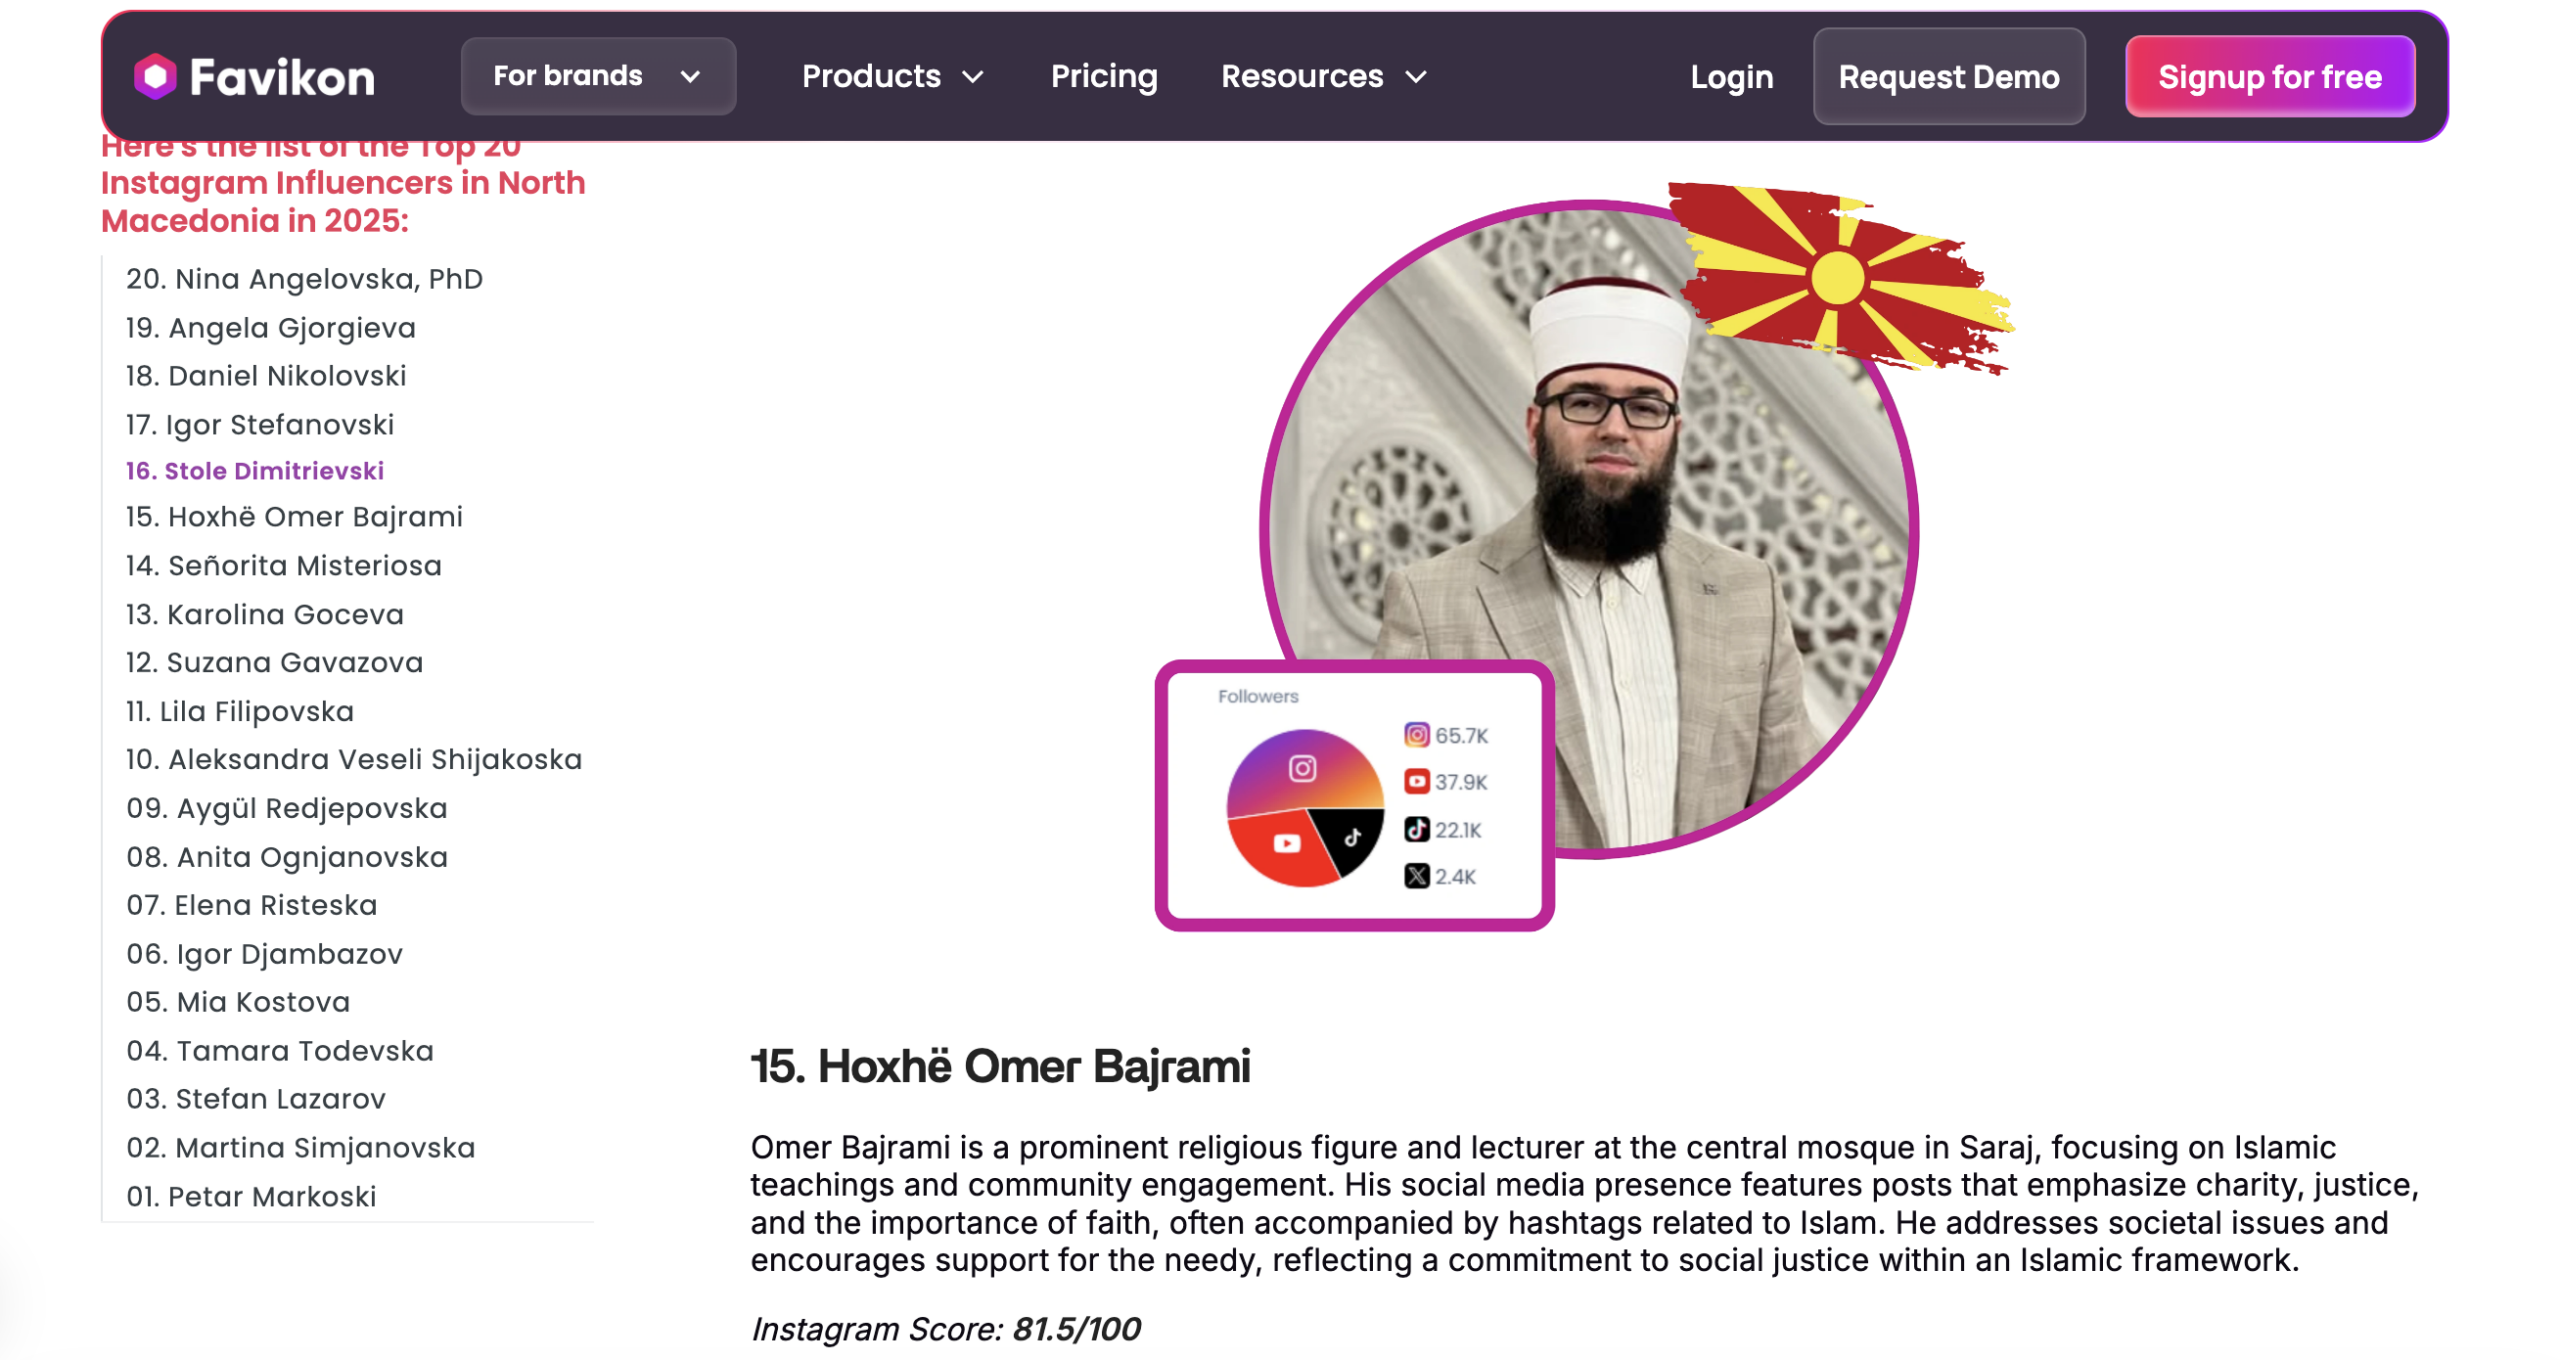
Task: Click Omer Bajrami's circular profile photo
Action: [x=1587, y=528]
